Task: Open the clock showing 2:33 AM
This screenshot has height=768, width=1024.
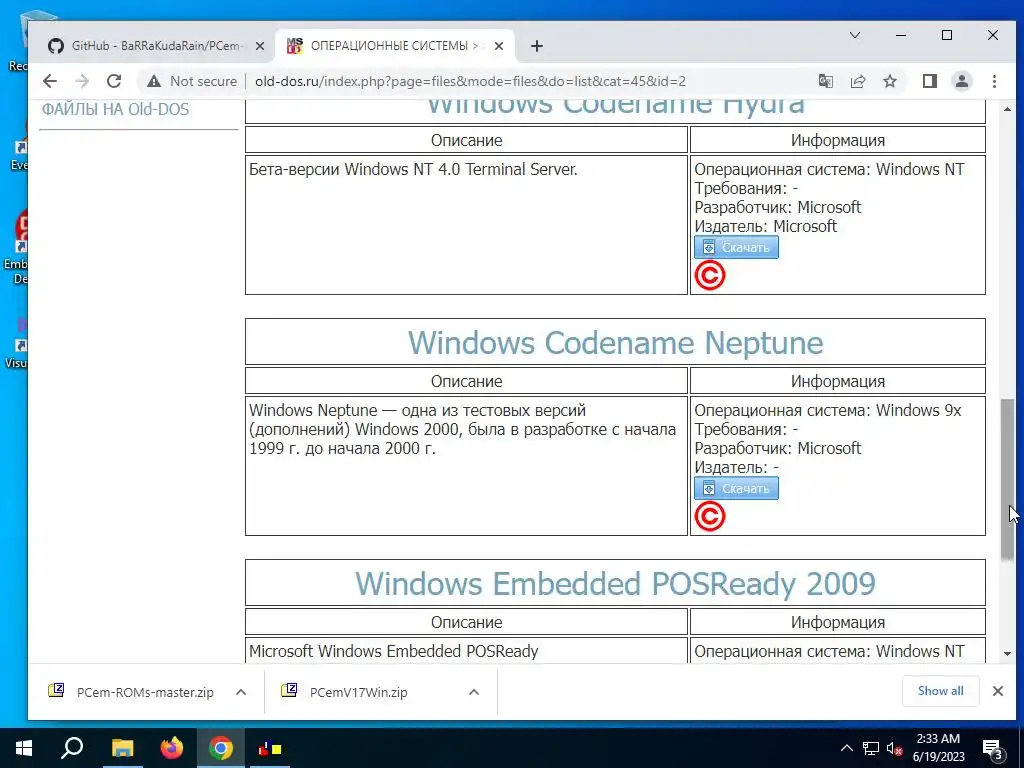Action: pyautogui.click(x=938, y=748)
